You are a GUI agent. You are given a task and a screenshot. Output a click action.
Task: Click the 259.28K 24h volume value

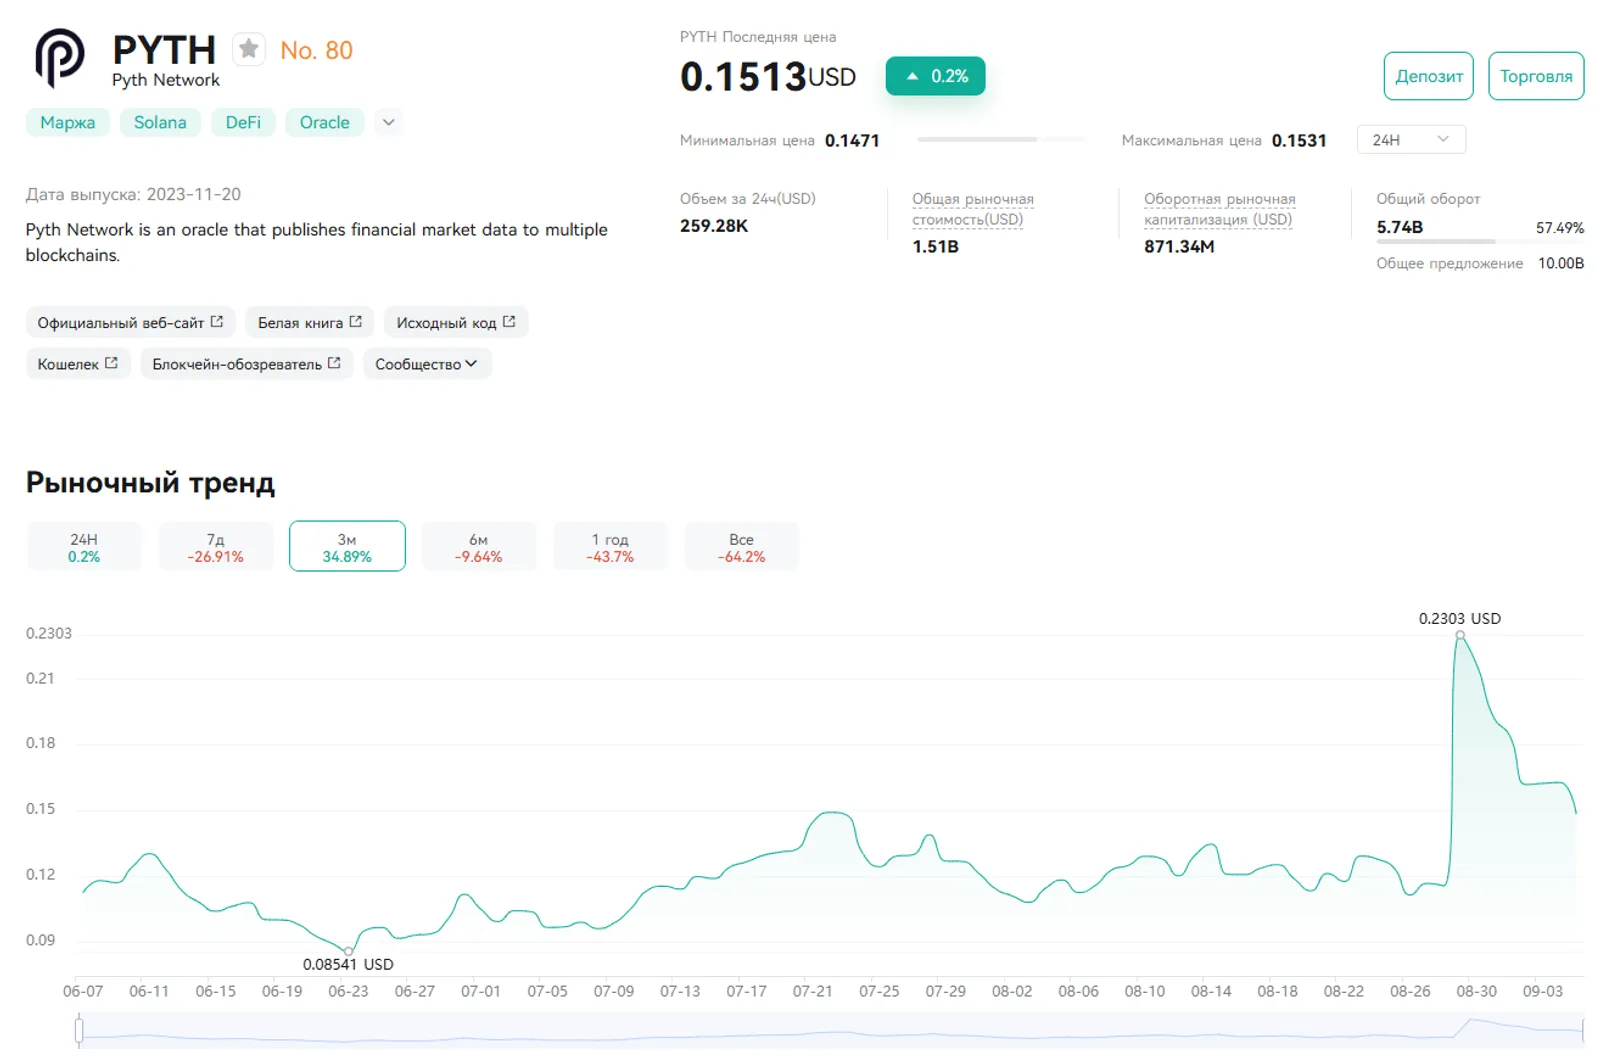click(x=714, y=226)
